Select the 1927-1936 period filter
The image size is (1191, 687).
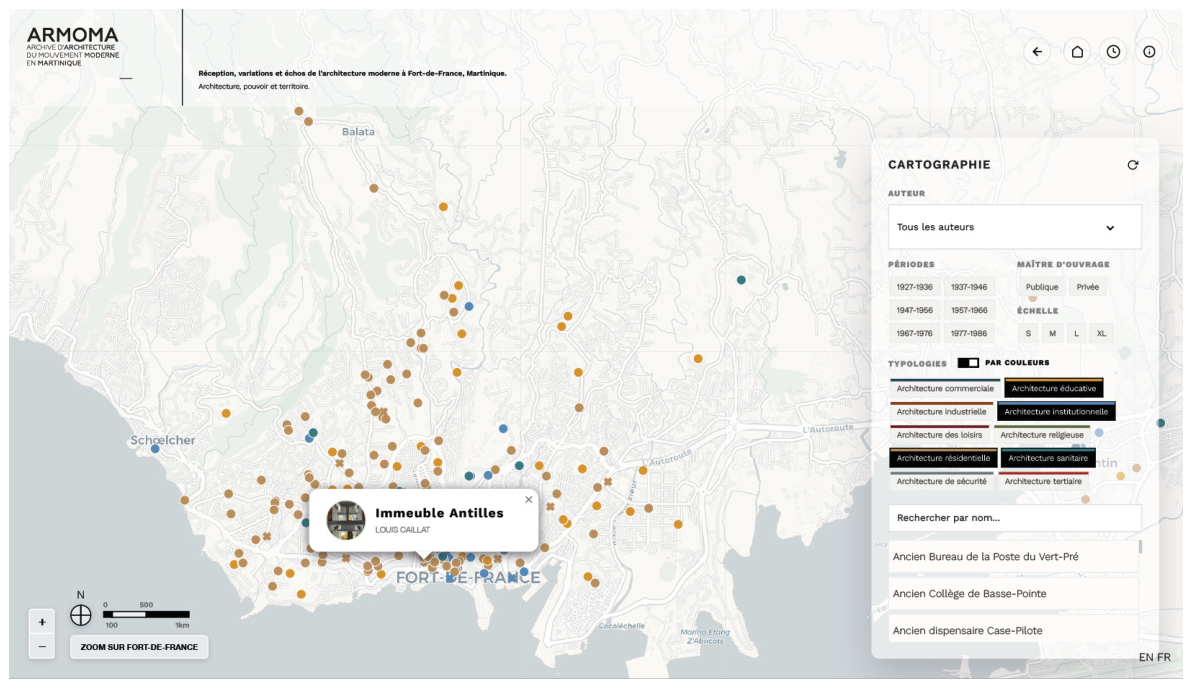click(x=915, y=287)
